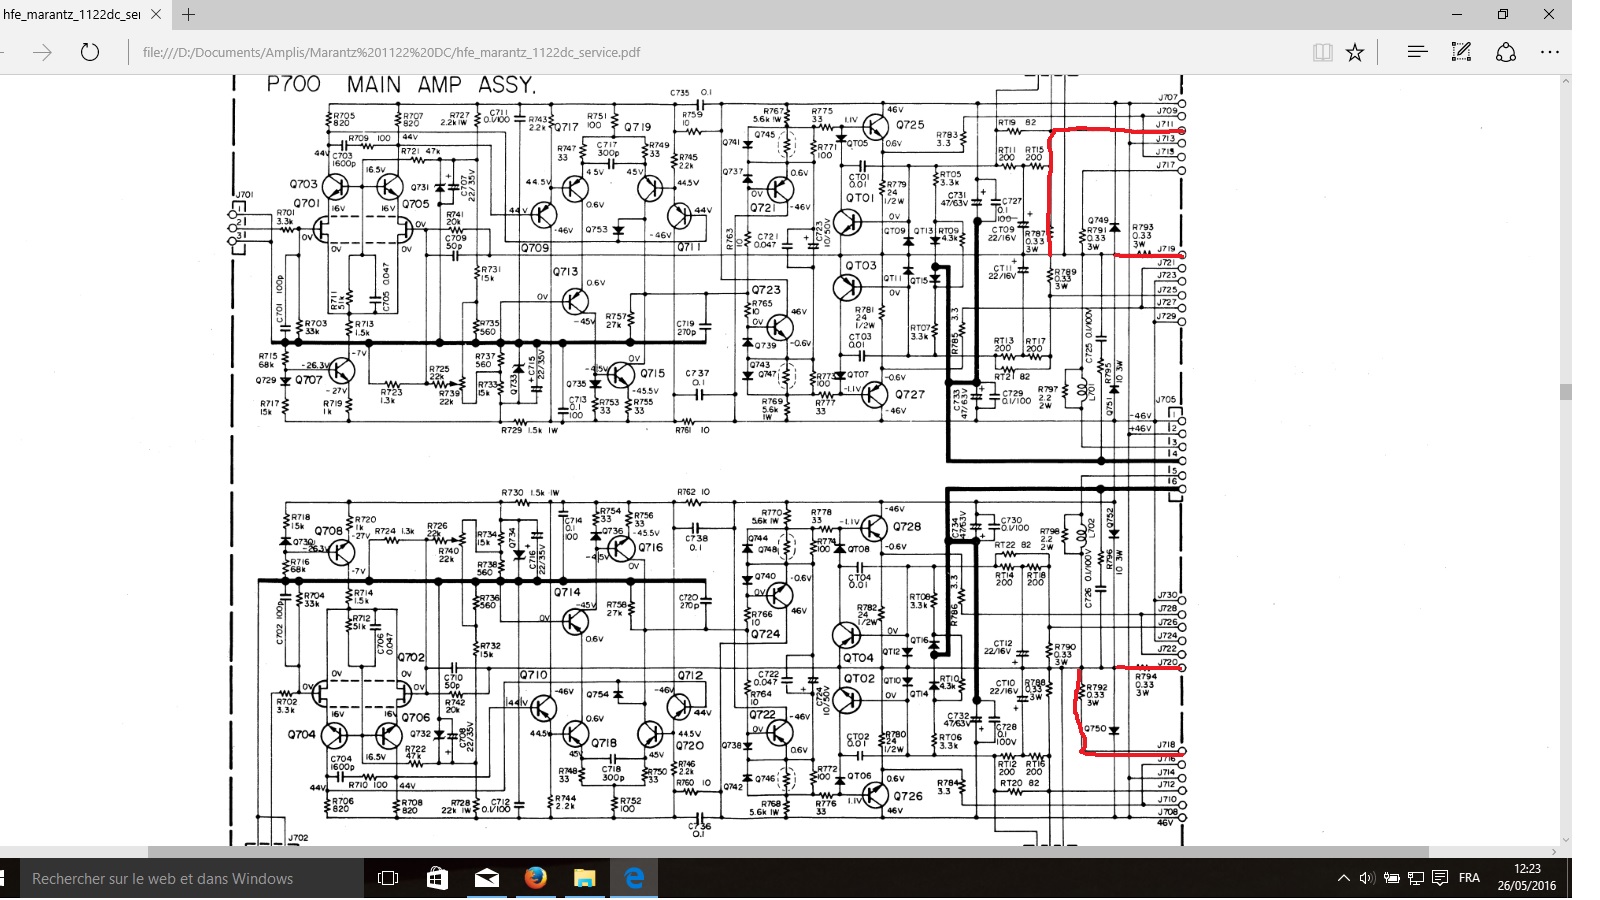Open a new tab with plus button
Viewport: 1600px width, 900px height.
point(188,15)
